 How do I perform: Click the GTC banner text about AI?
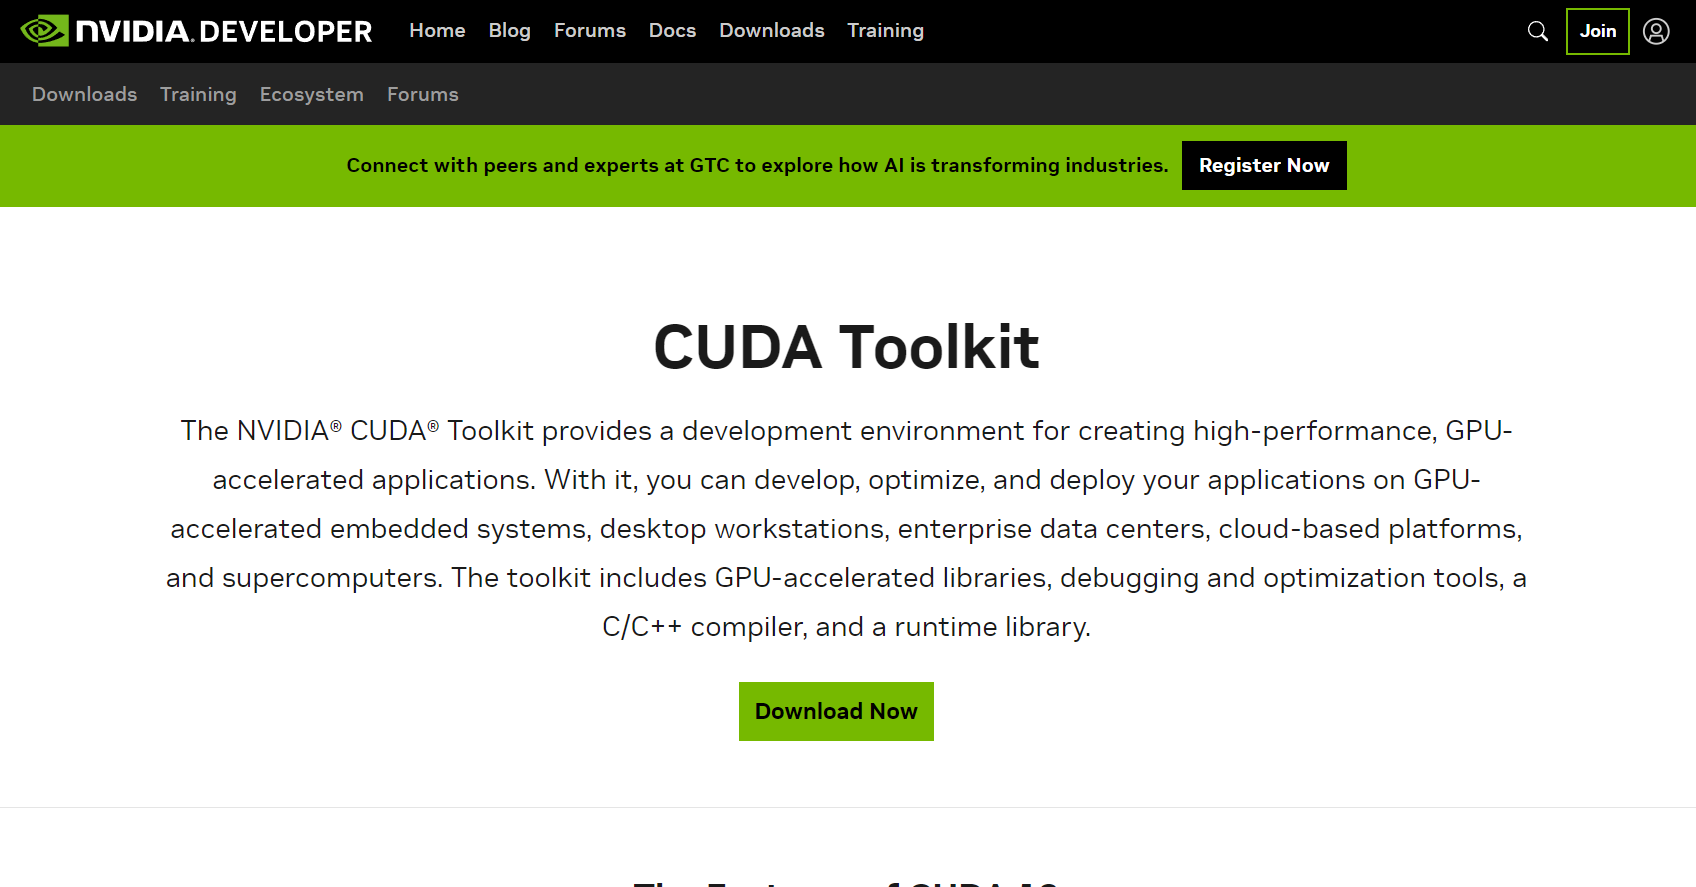coord(757,165)
